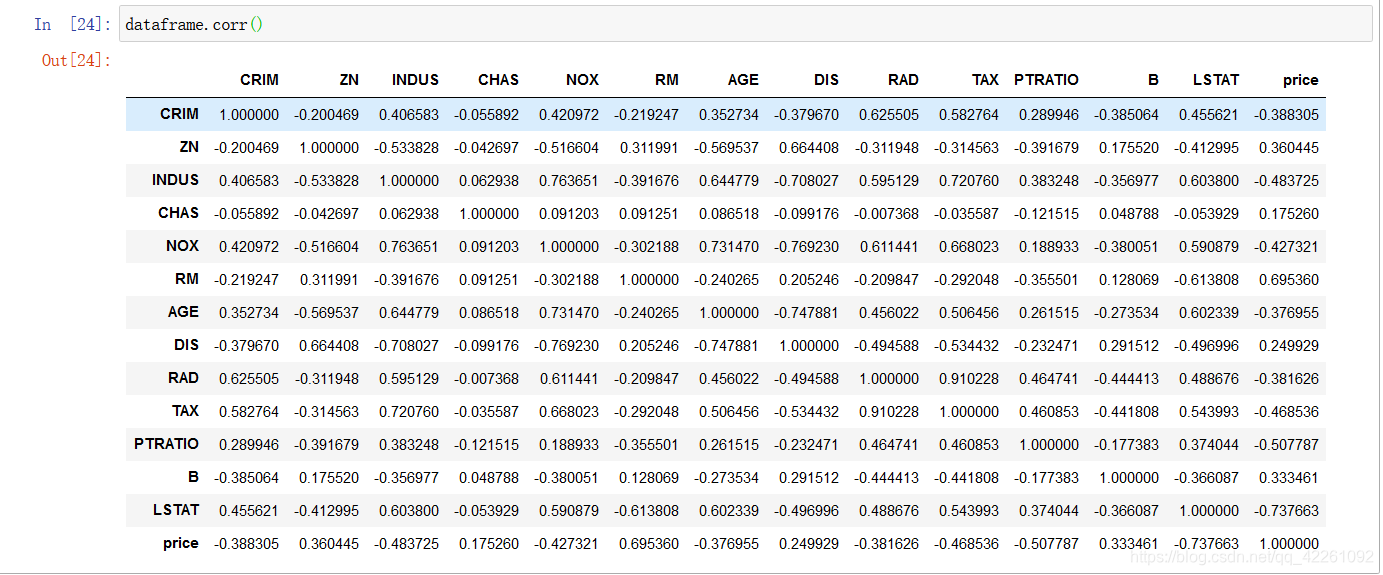Select the Out[24] output prompt
The height and width of the screenshot is (575, 1383).
(x=76, y=60)
